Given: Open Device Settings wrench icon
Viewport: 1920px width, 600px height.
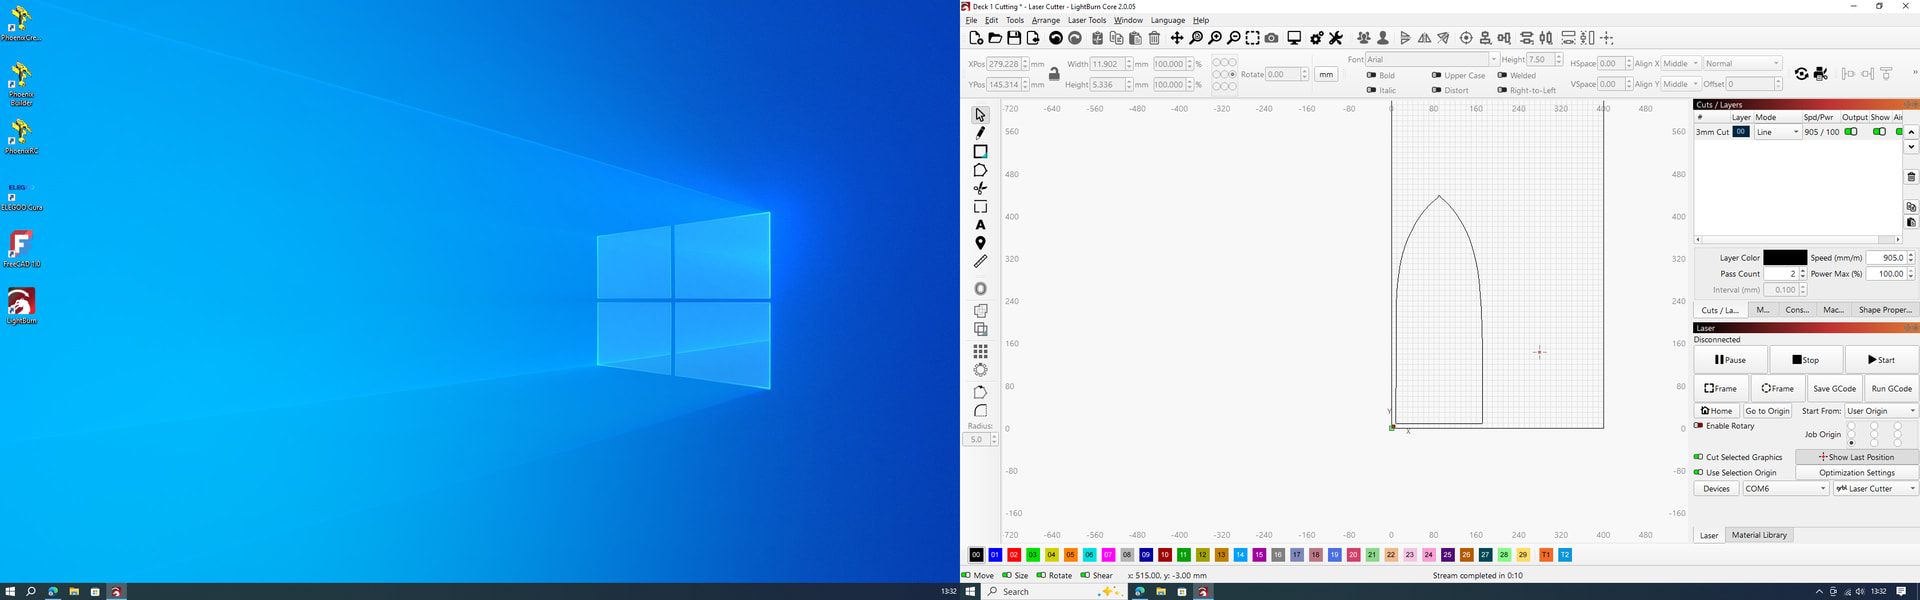Looking at the screenshot, I should [x=1336, y=38].
